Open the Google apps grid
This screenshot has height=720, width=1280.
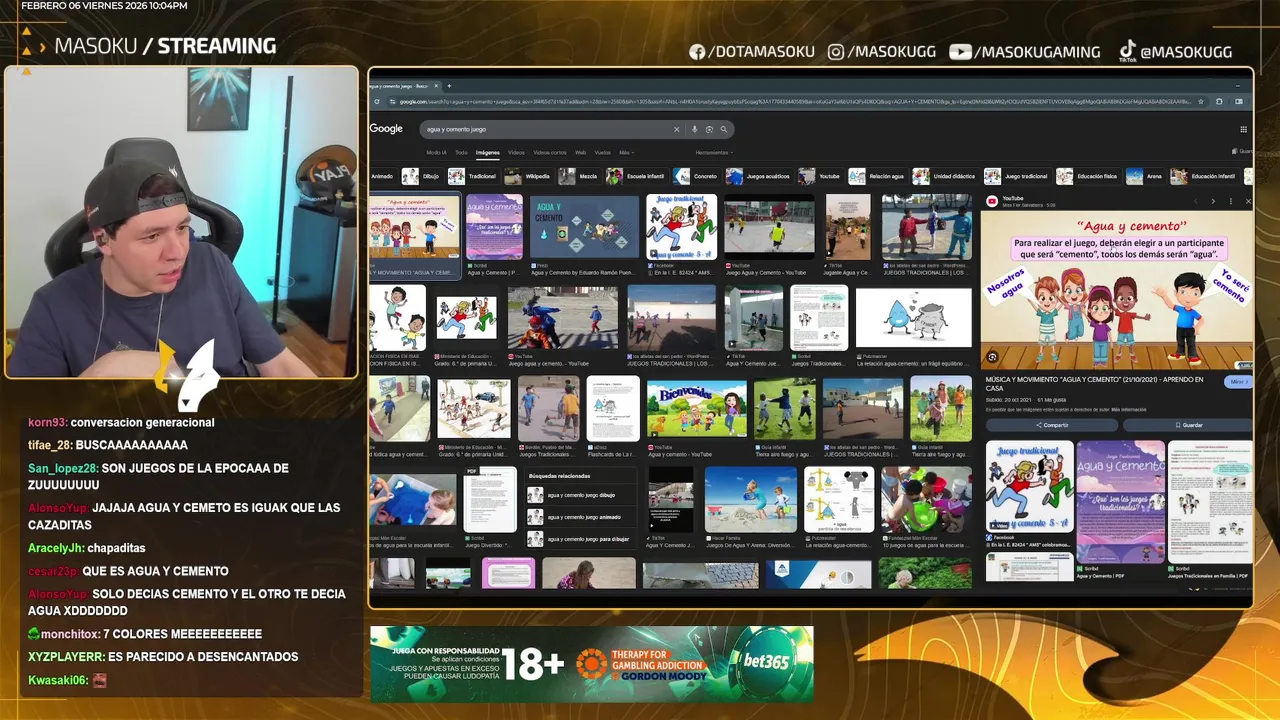pyautogui.click(x=1243, y=129)
